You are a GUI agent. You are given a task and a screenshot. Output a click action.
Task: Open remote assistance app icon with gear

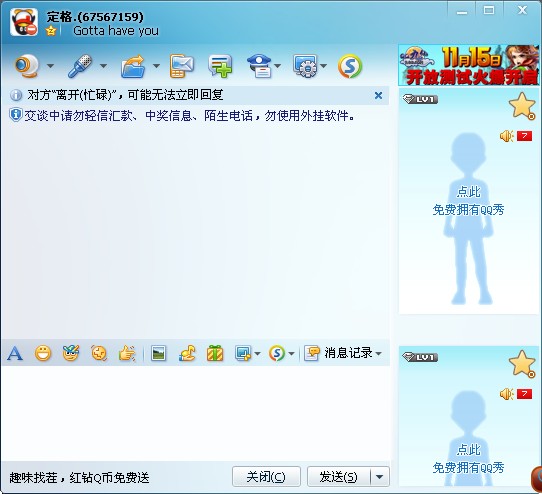tap(305, 66)
